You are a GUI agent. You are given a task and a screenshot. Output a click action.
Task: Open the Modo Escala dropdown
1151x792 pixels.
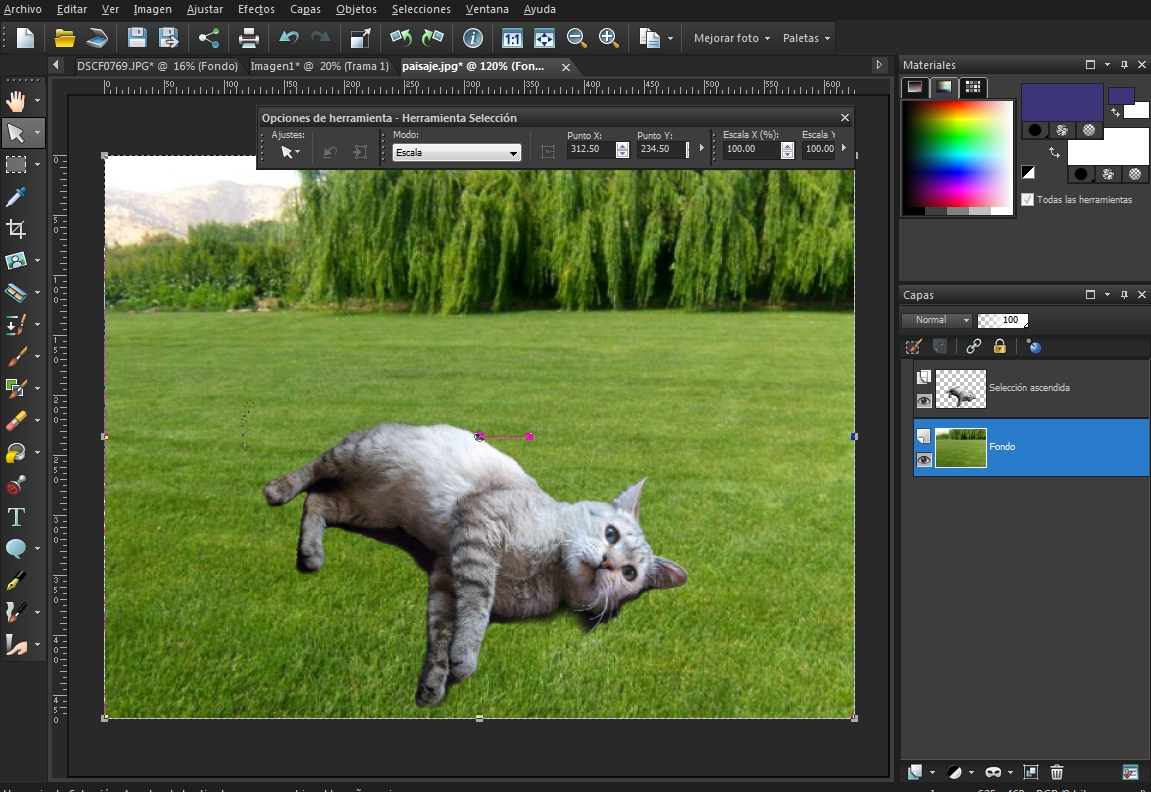(457, 153)
